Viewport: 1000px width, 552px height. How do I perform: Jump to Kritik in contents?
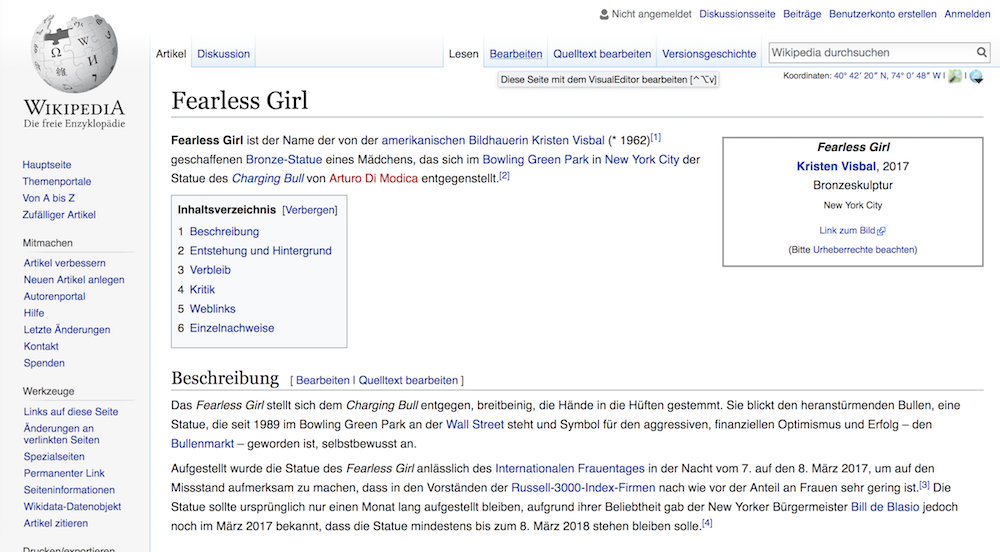202,289
